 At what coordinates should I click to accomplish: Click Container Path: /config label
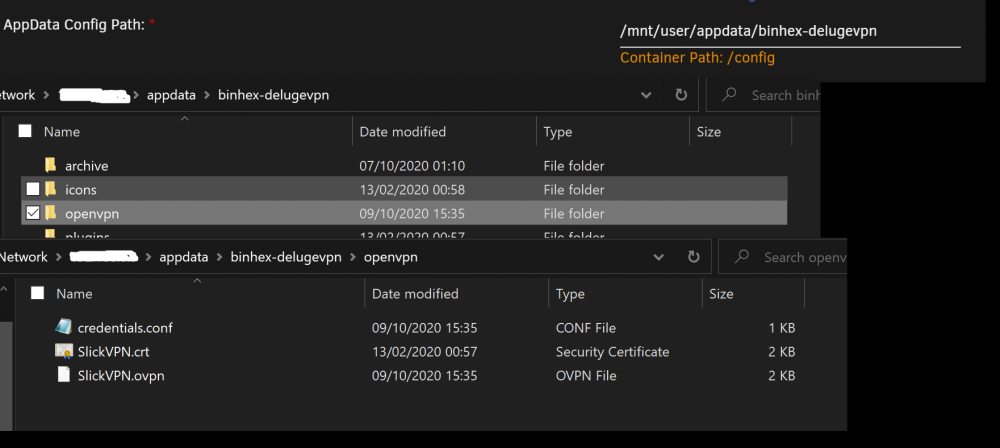697,57
